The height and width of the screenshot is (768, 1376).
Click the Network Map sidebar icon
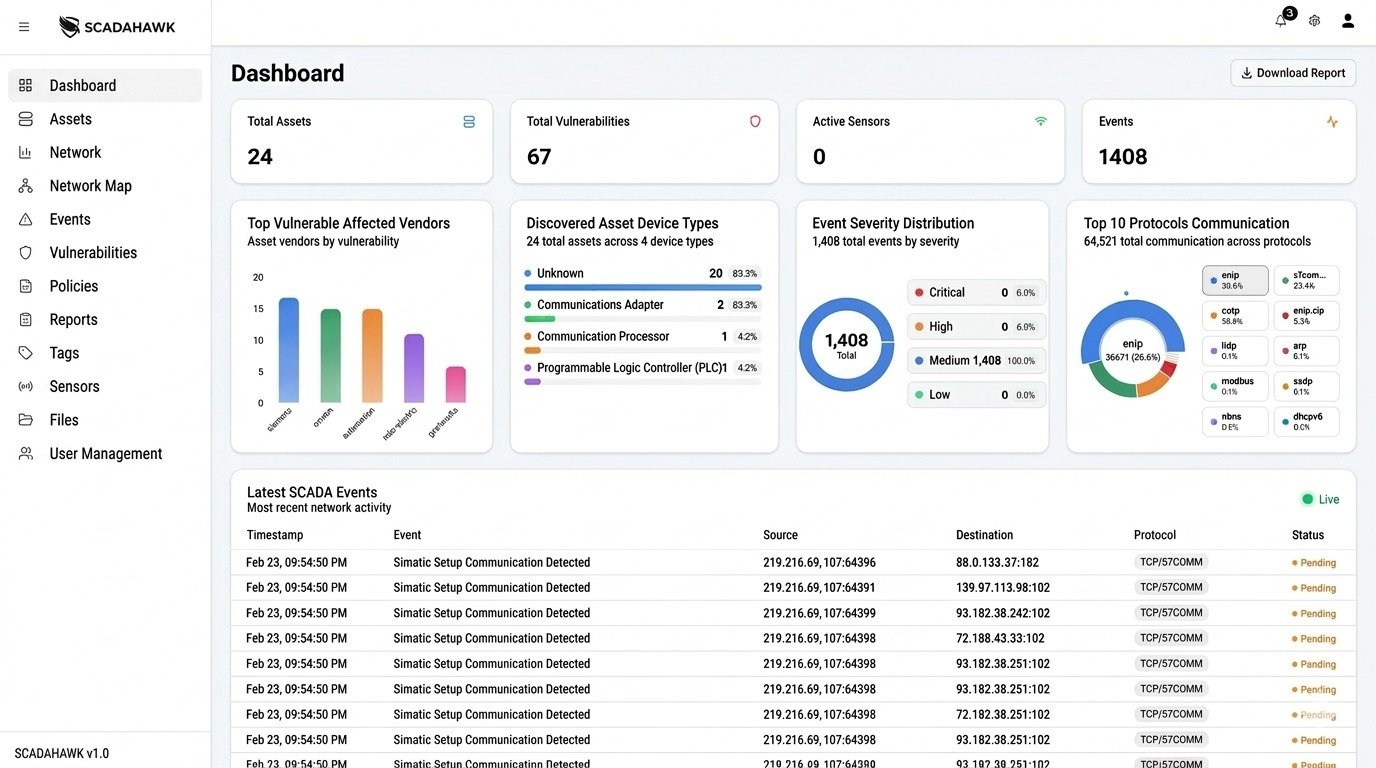(26, 186)
